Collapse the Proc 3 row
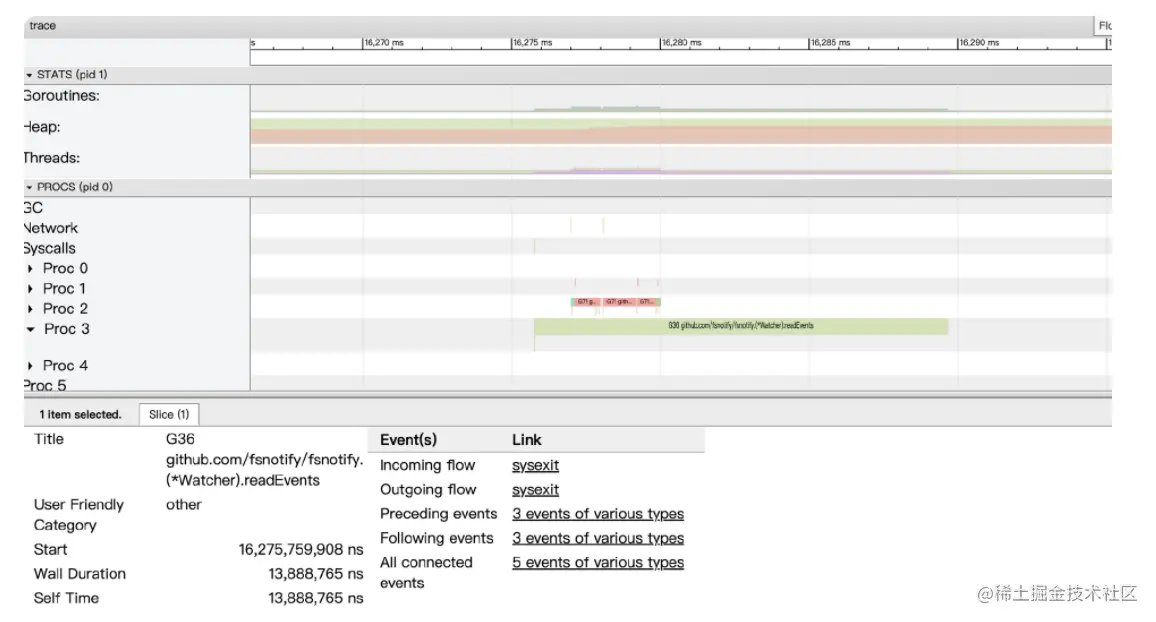Viewport: 1156px width, 622px height. (30, 329)
